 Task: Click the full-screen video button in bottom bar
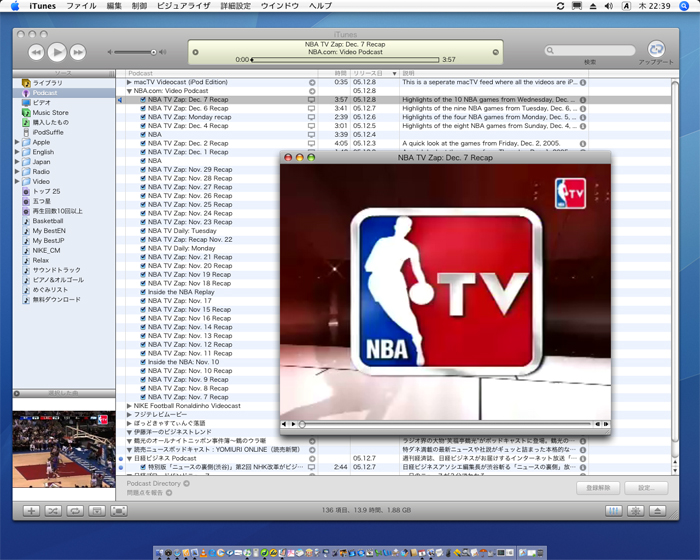tap(118, 510)
